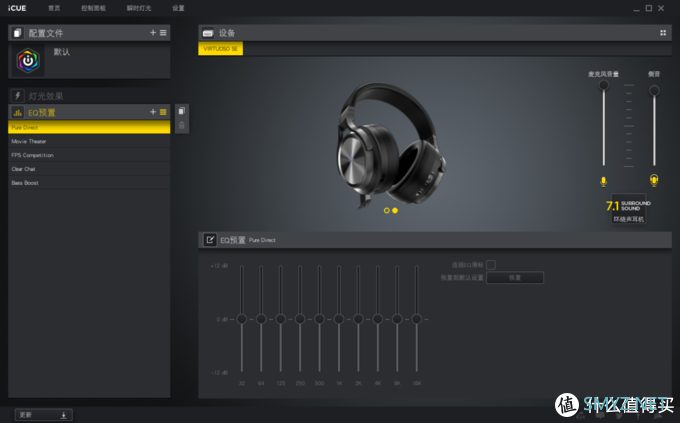Viewport: 680px width, 423px height.
Task: Toggle the sidetone headset icon
Action: click(654, 180)
